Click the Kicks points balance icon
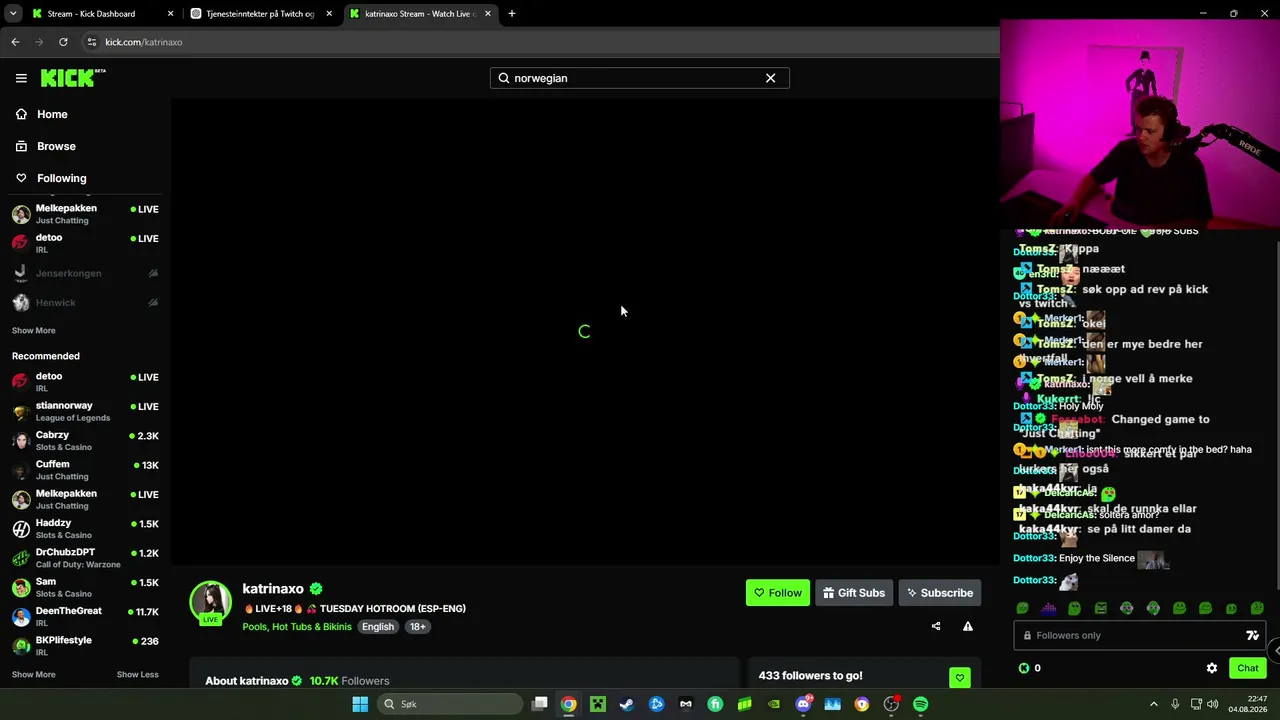Image resolution: width=1280 pixels, height=720 pixels. tap(1023, 668)
